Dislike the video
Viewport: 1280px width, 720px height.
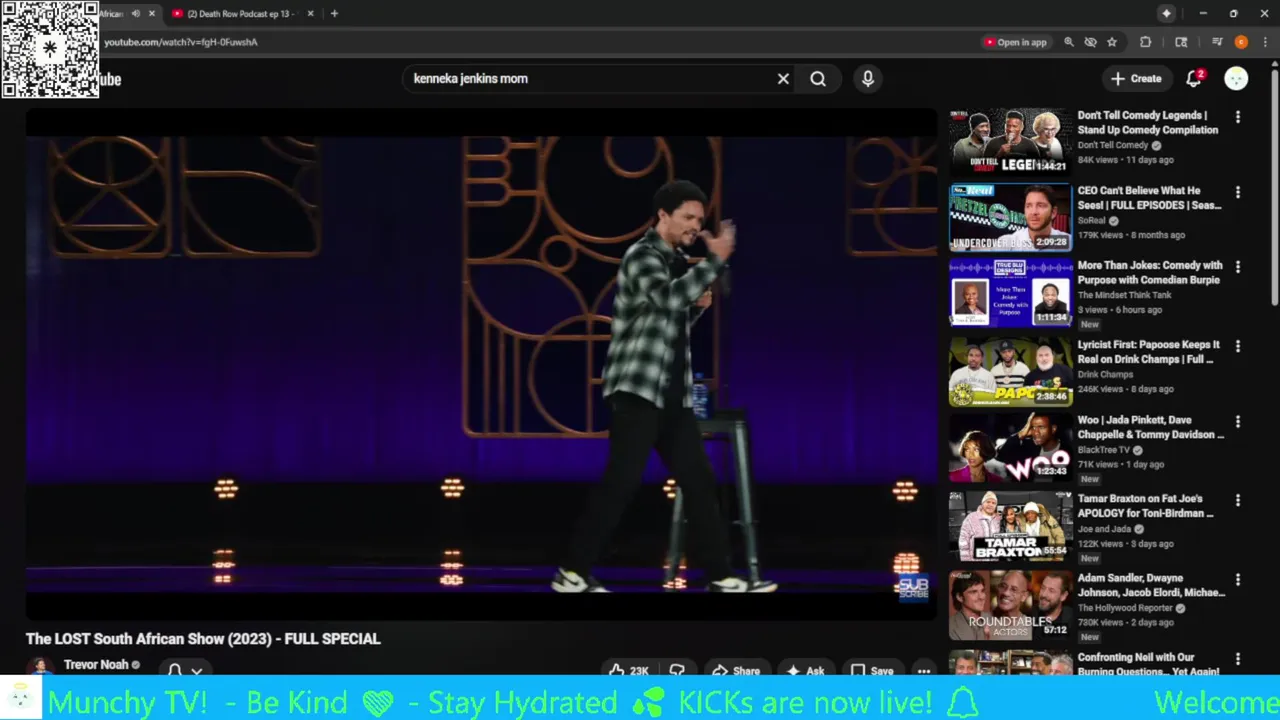(677, 671)
